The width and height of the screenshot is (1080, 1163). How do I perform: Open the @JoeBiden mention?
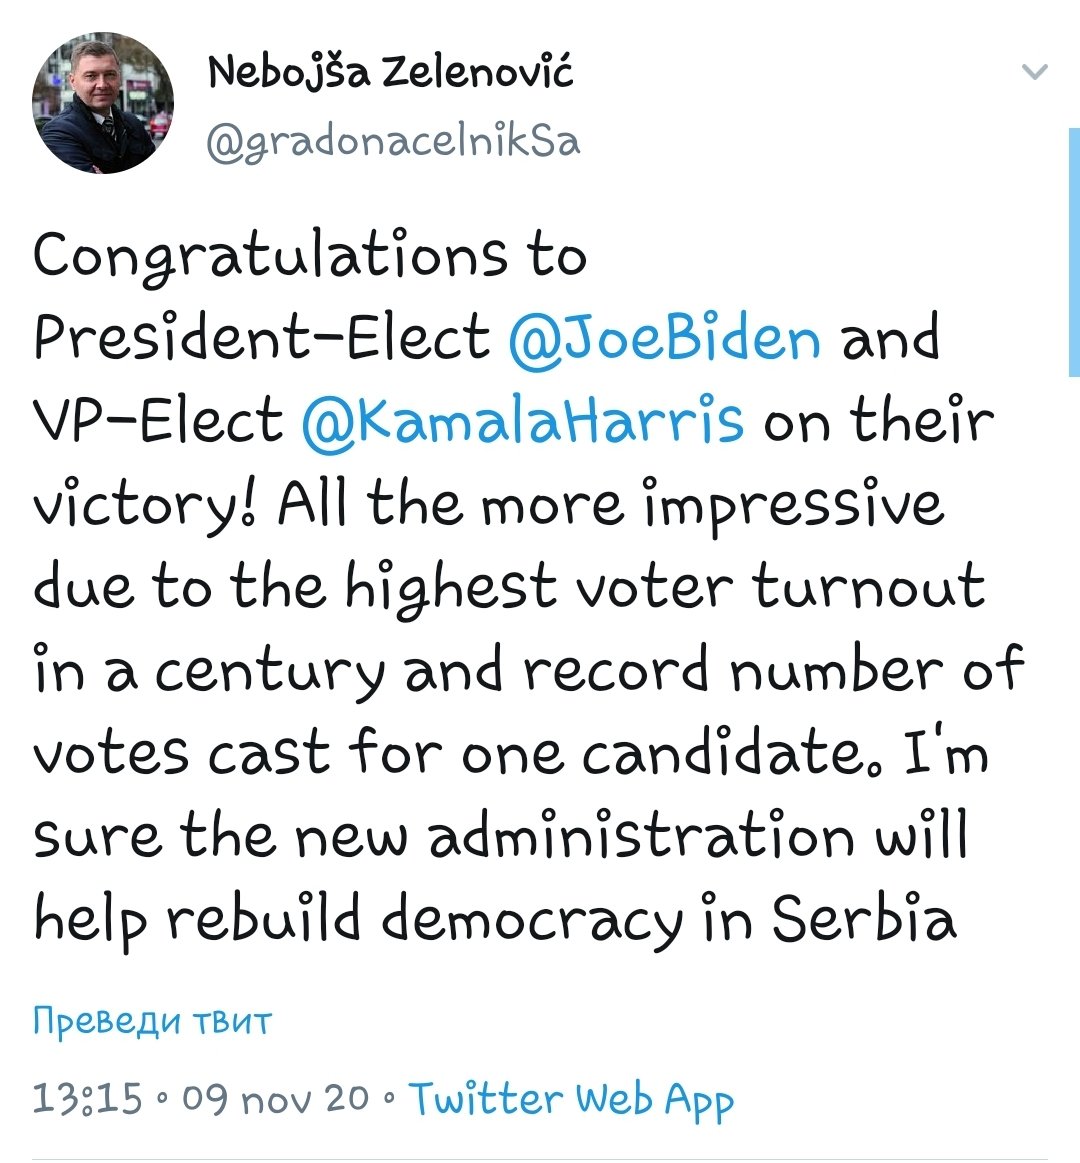click(x=665, y=339)
